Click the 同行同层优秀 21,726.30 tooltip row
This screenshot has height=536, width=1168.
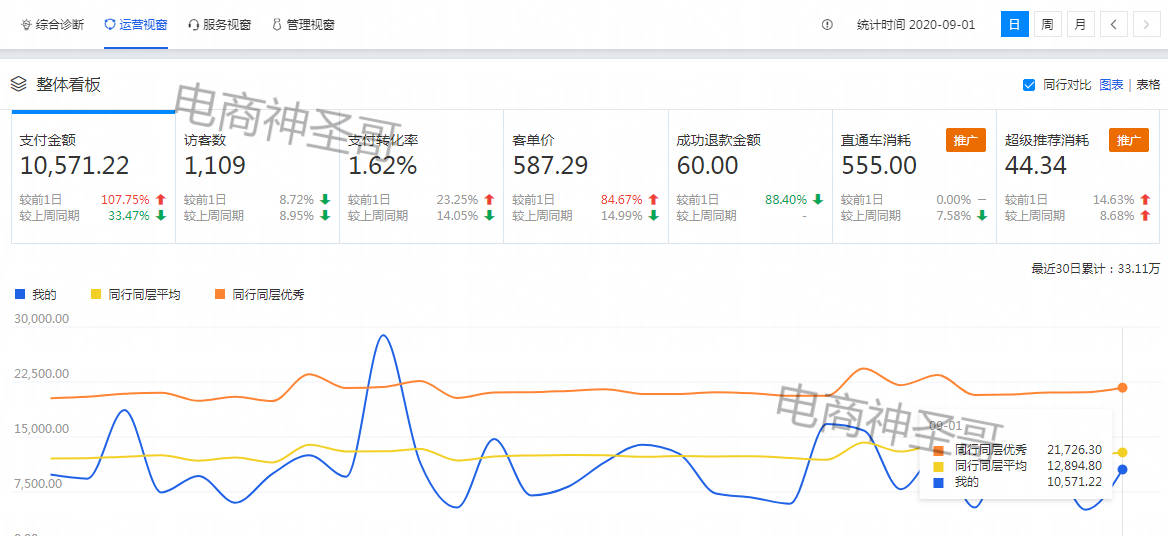tap(1018, 450)
